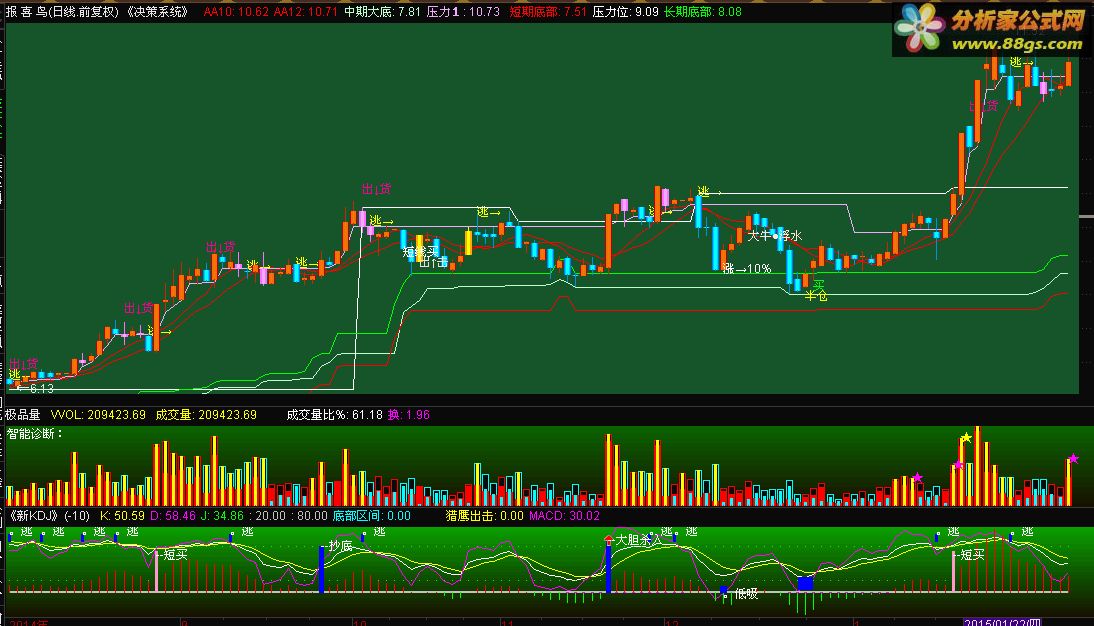Click the green 买 signal above 半仓

[818, 285]
